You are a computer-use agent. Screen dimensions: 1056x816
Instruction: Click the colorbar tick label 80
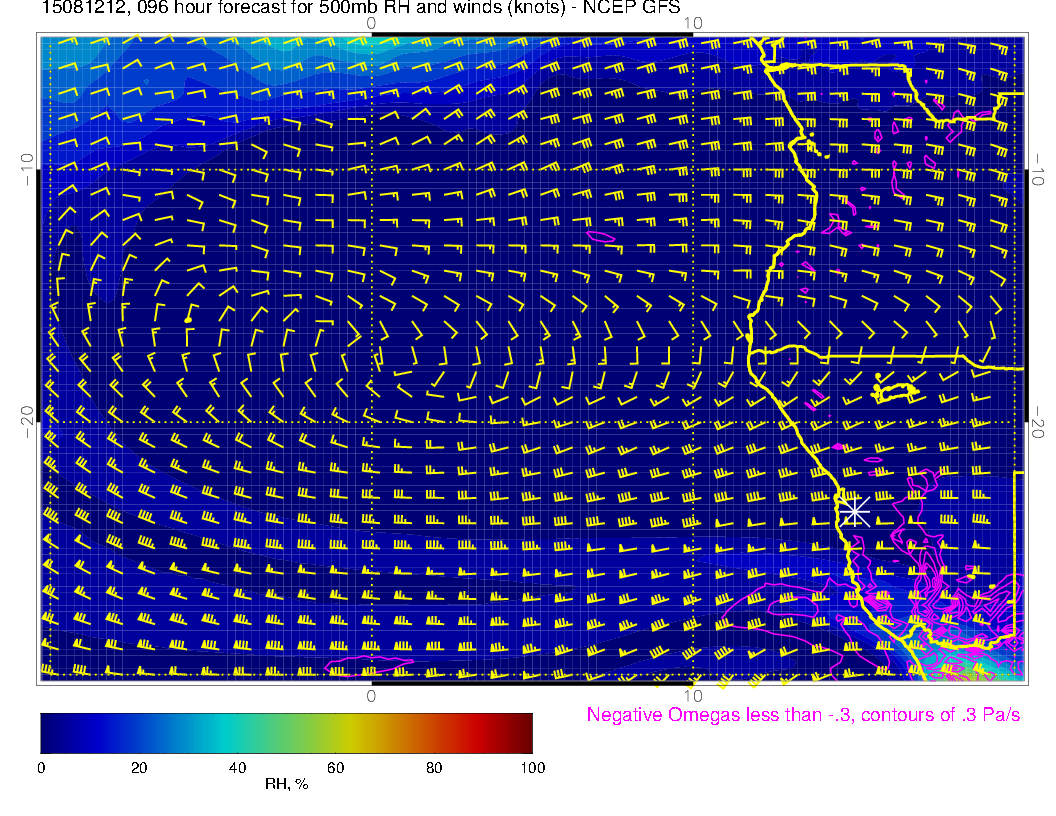434,767
